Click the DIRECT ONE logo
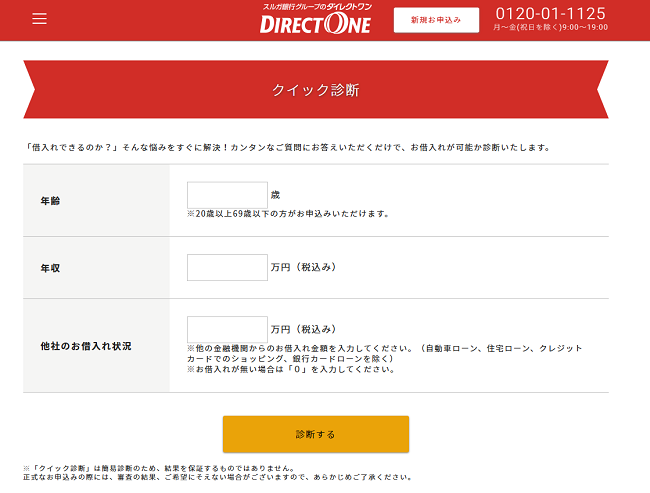650x493 pixels. point(316,19)
